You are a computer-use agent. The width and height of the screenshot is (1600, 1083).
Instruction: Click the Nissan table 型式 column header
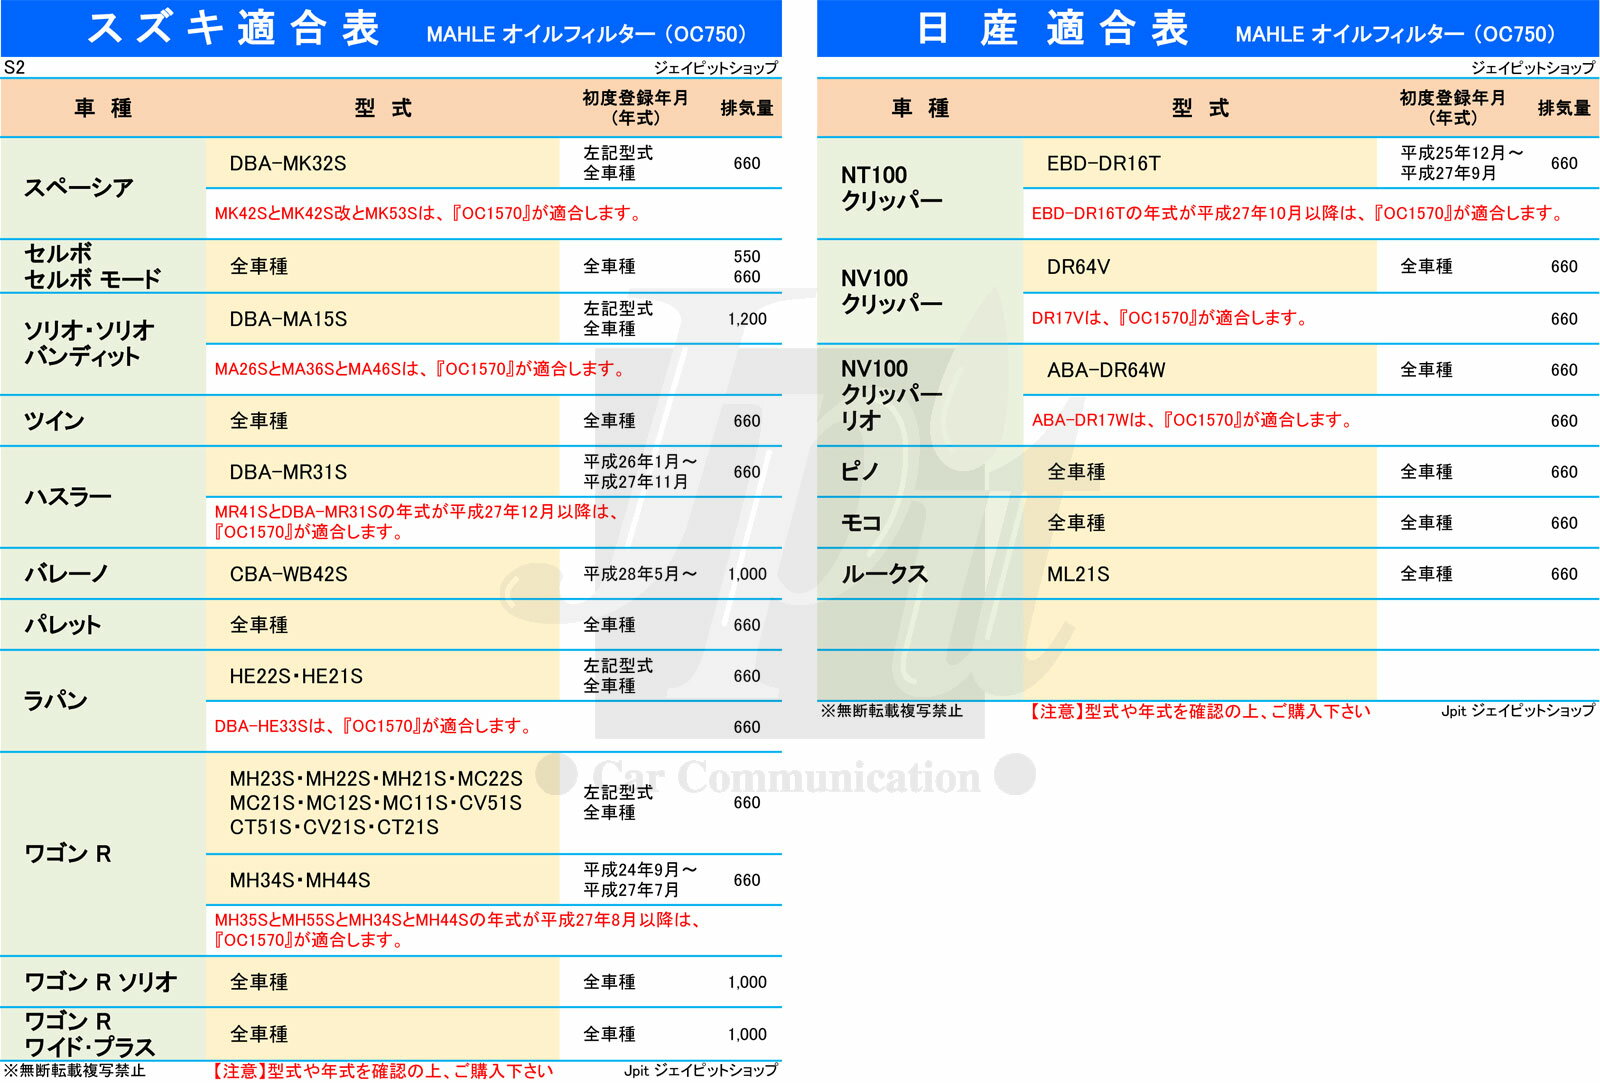tap(1200, 108)
